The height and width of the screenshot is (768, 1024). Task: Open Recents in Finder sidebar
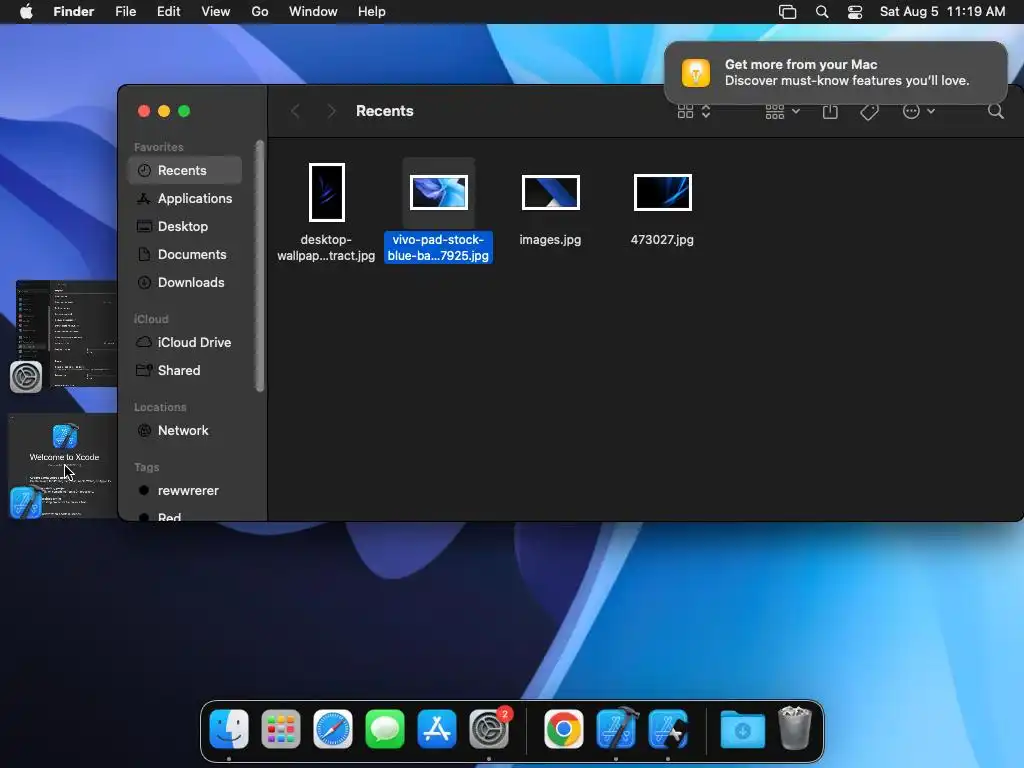coord(185,170)
